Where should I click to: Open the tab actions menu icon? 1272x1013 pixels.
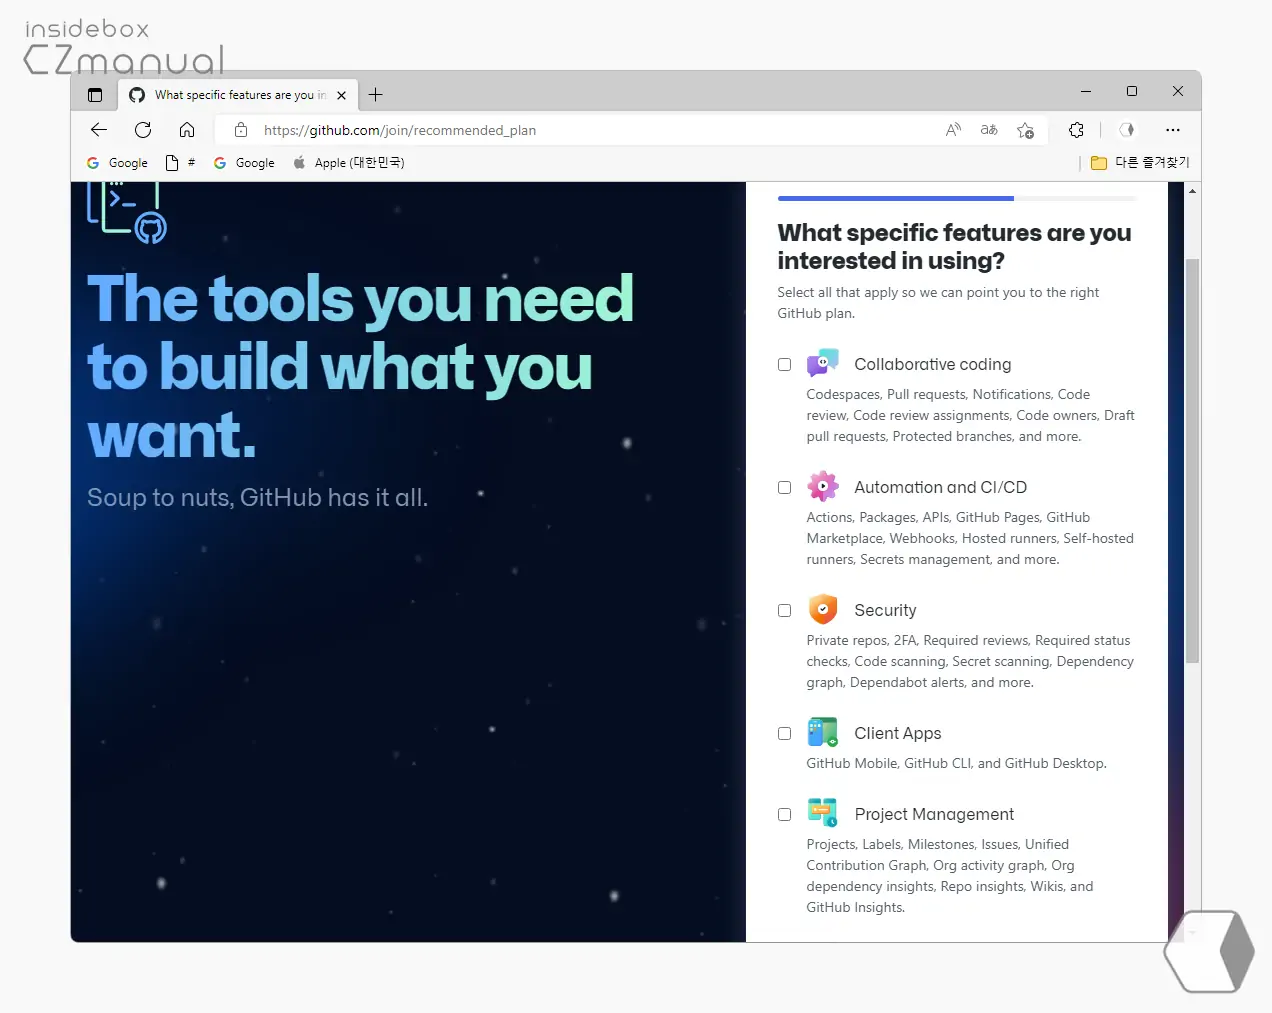tap(95, 95)
